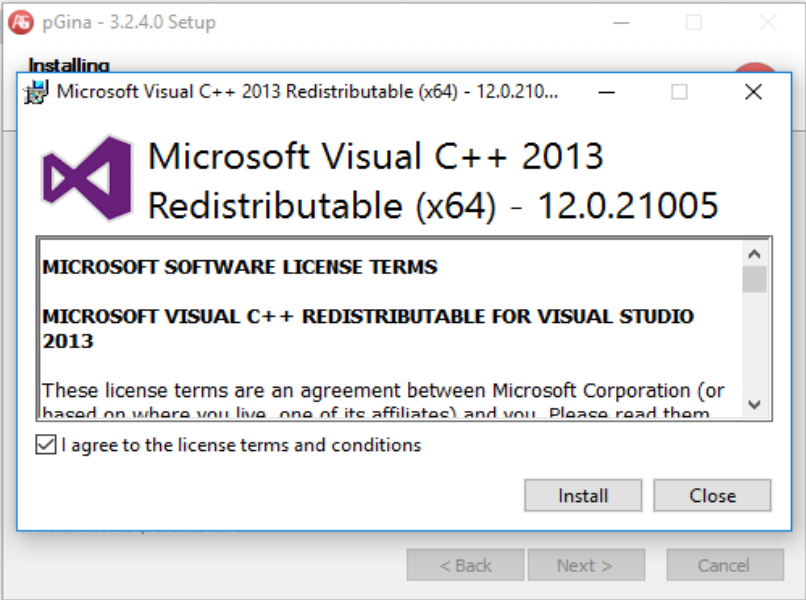Close the Redistributable dialog using the X
Screen dimensions: 806x600
(753, 92)
